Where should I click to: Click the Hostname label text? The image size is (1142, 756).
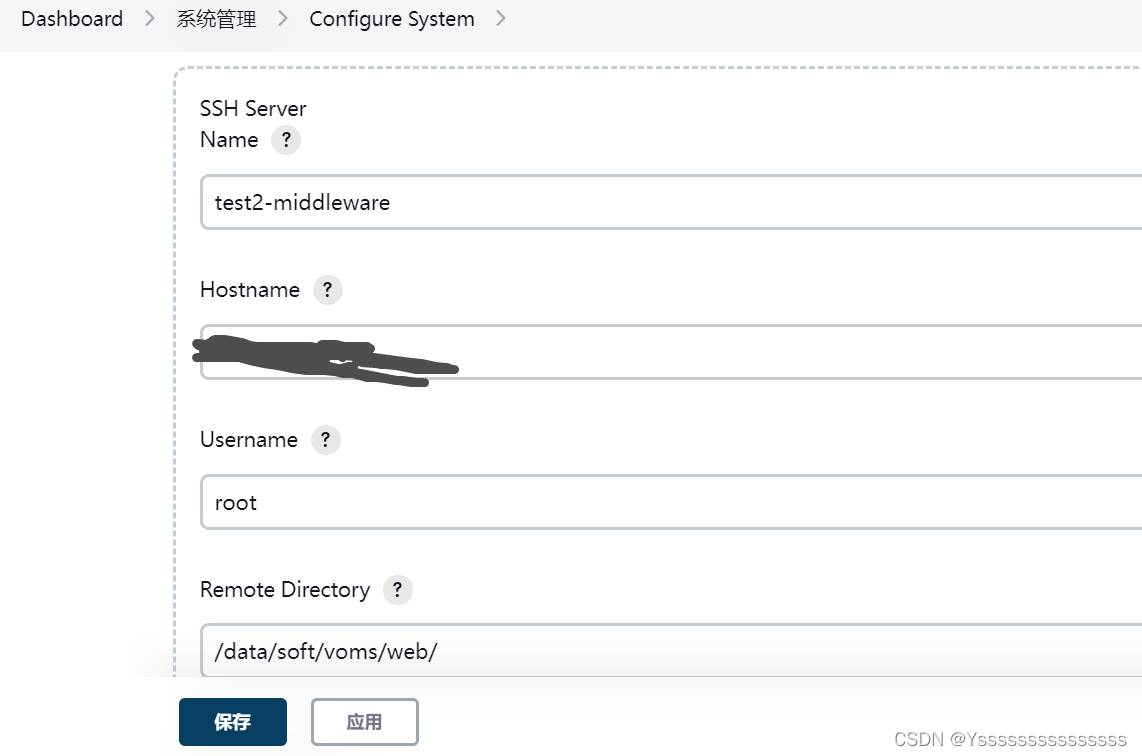(250, 290)
